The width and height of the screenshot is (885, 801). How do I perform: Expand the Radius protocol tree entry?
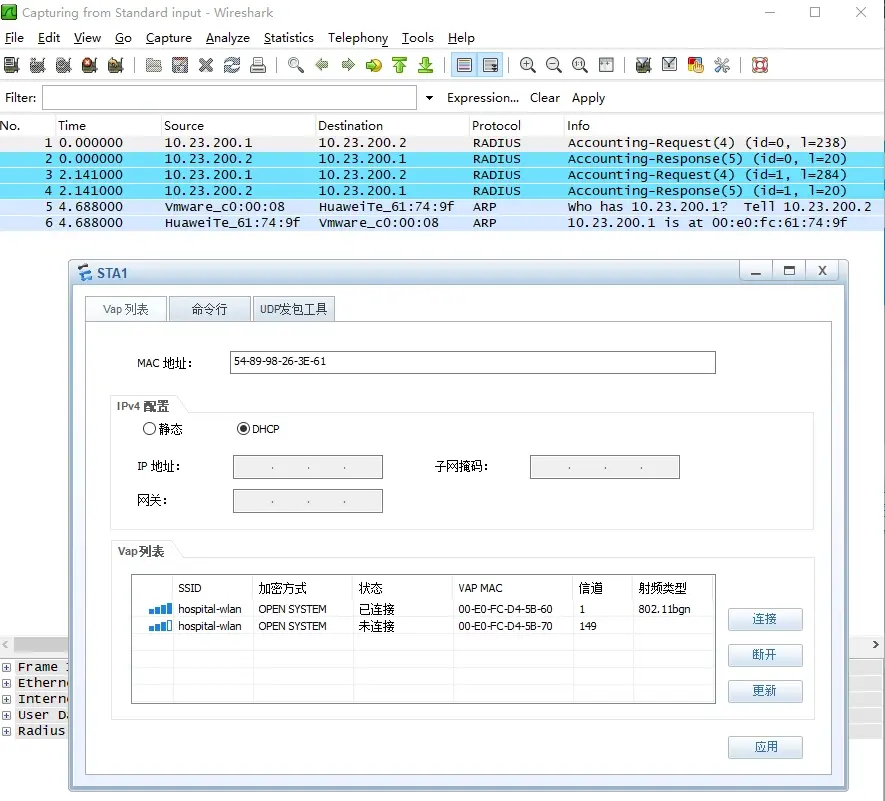pos(6,731)
